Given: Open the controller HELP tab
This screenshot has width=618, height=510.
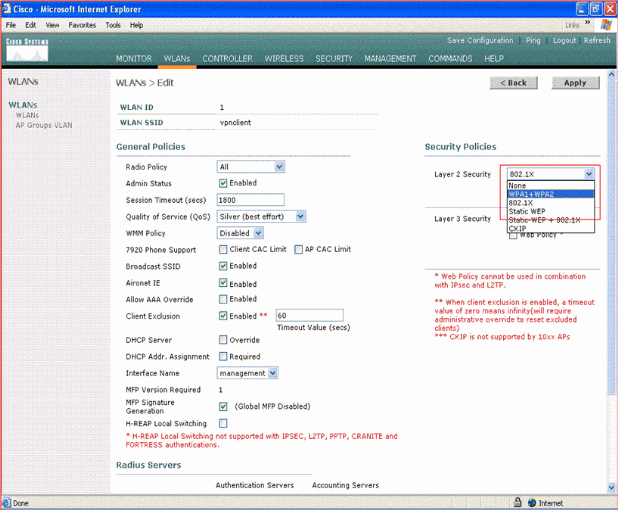Looking at the screenshot, I should [x=494, y=59].
